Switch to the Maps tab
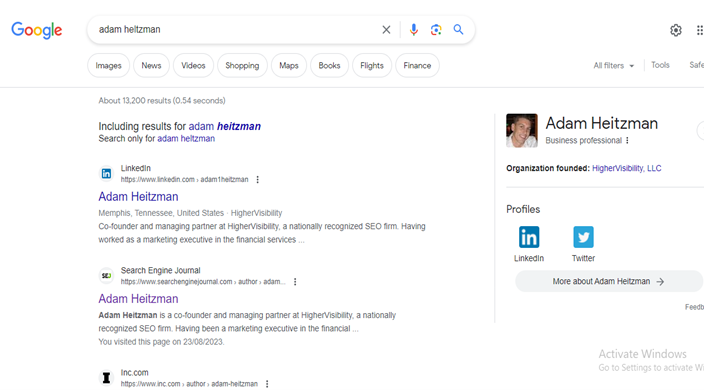 [289, 66]
